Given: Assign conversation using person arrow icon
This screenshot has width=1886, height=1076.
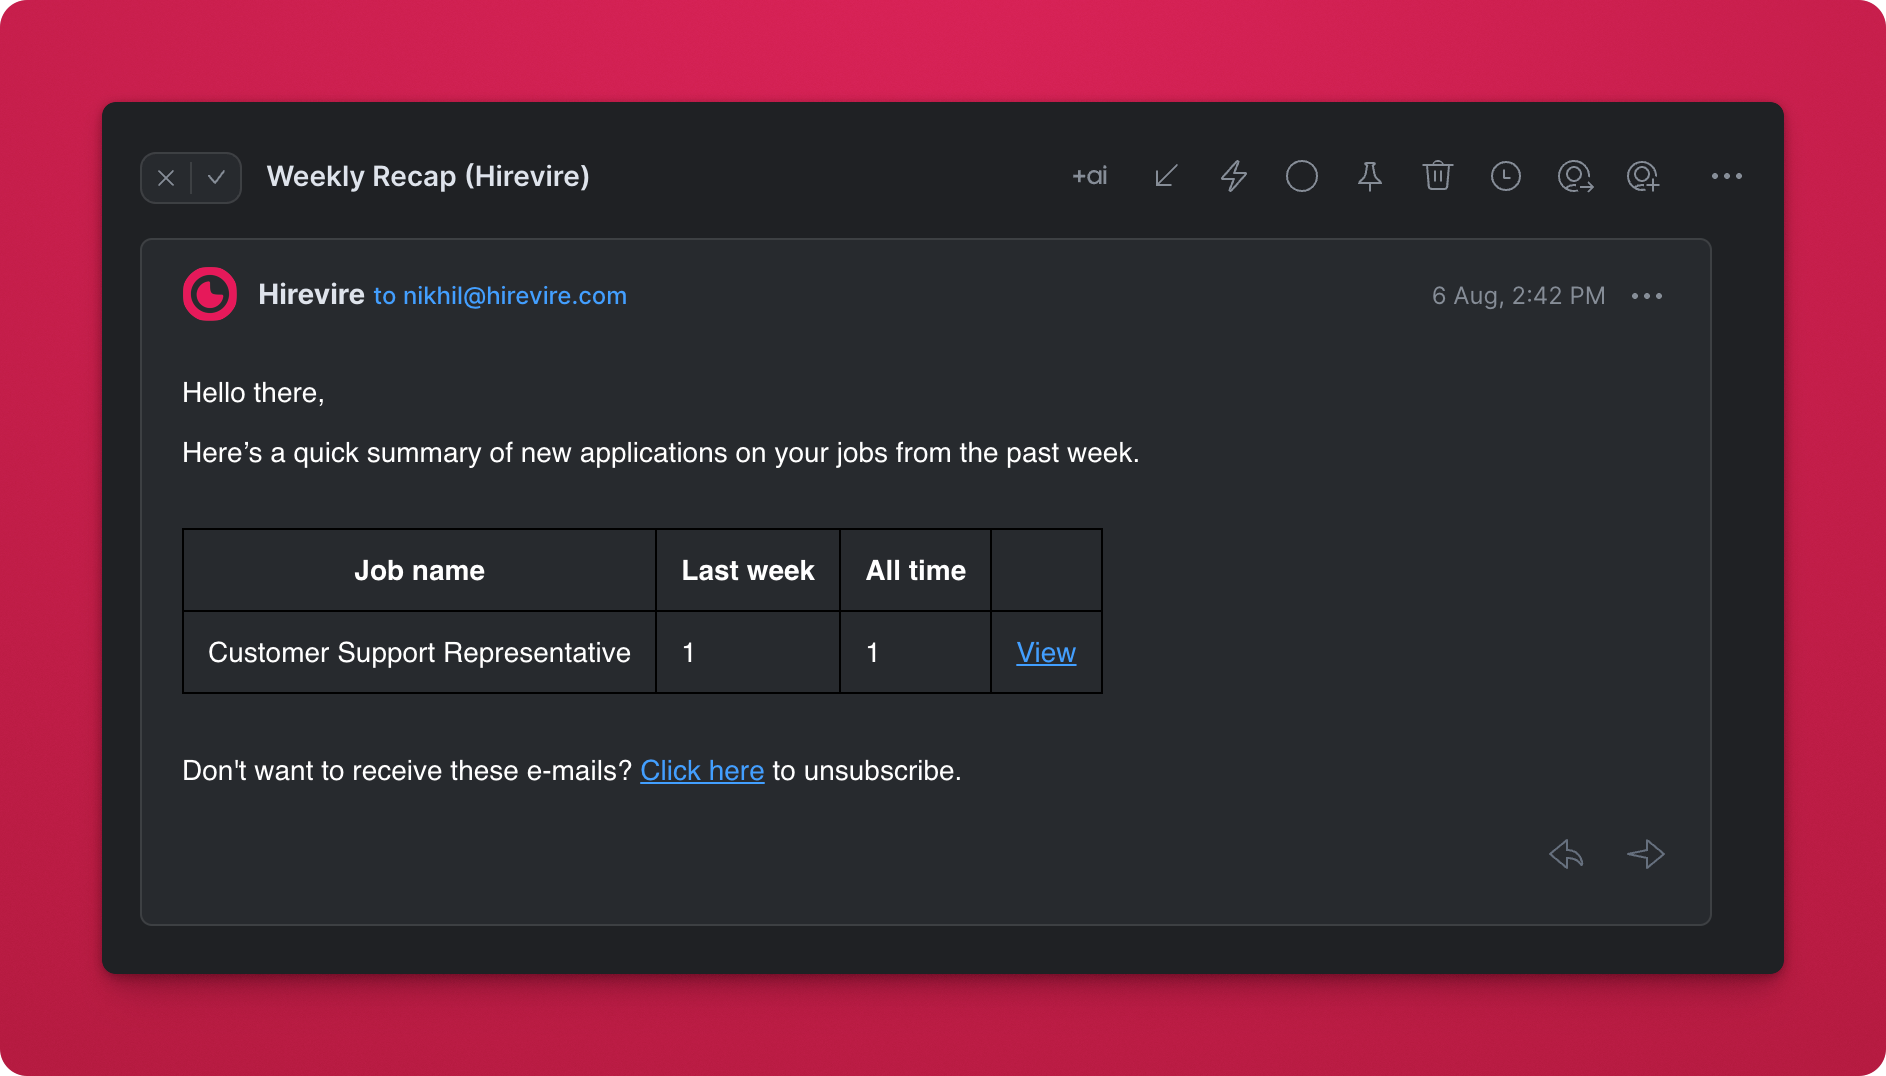Looking at the screenshot, I should pos(1574,177).
